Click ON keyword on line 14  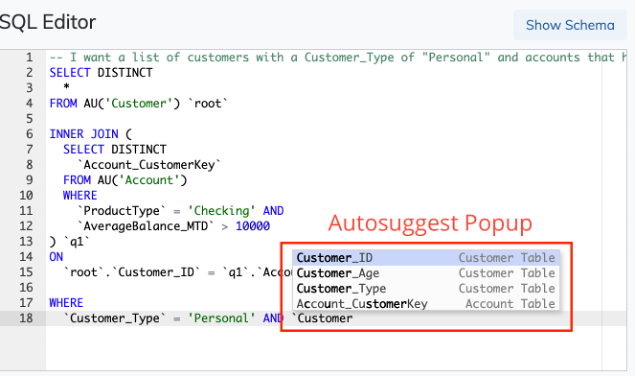click(56, 257)
